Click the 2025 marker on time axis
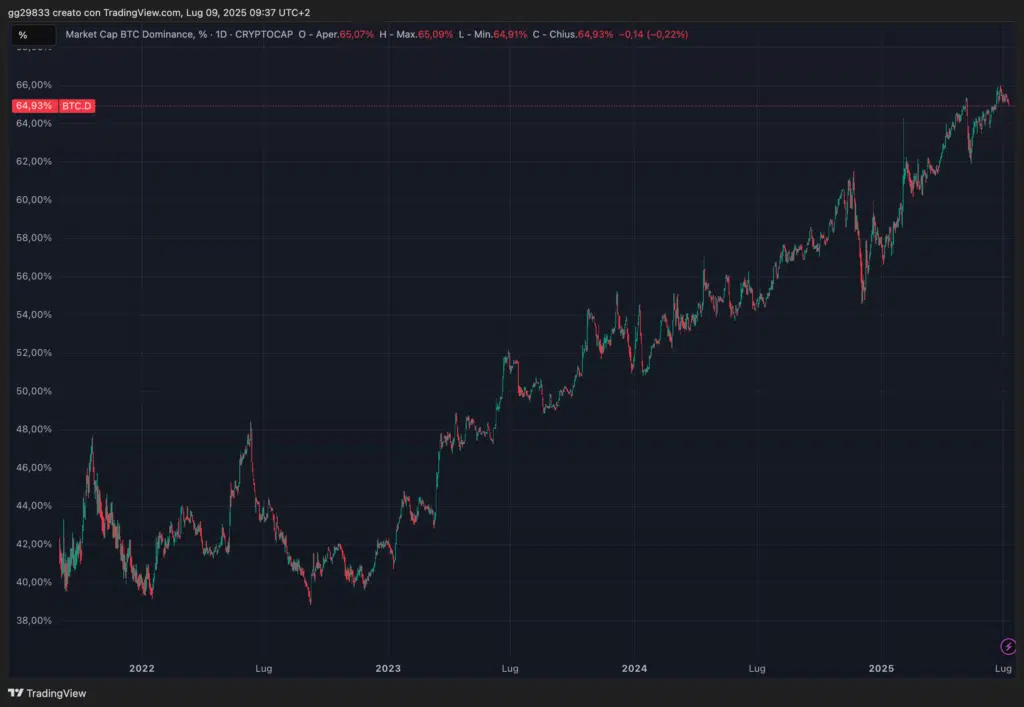This screenshot has width=1024, height=707. [x=881, y=668]
